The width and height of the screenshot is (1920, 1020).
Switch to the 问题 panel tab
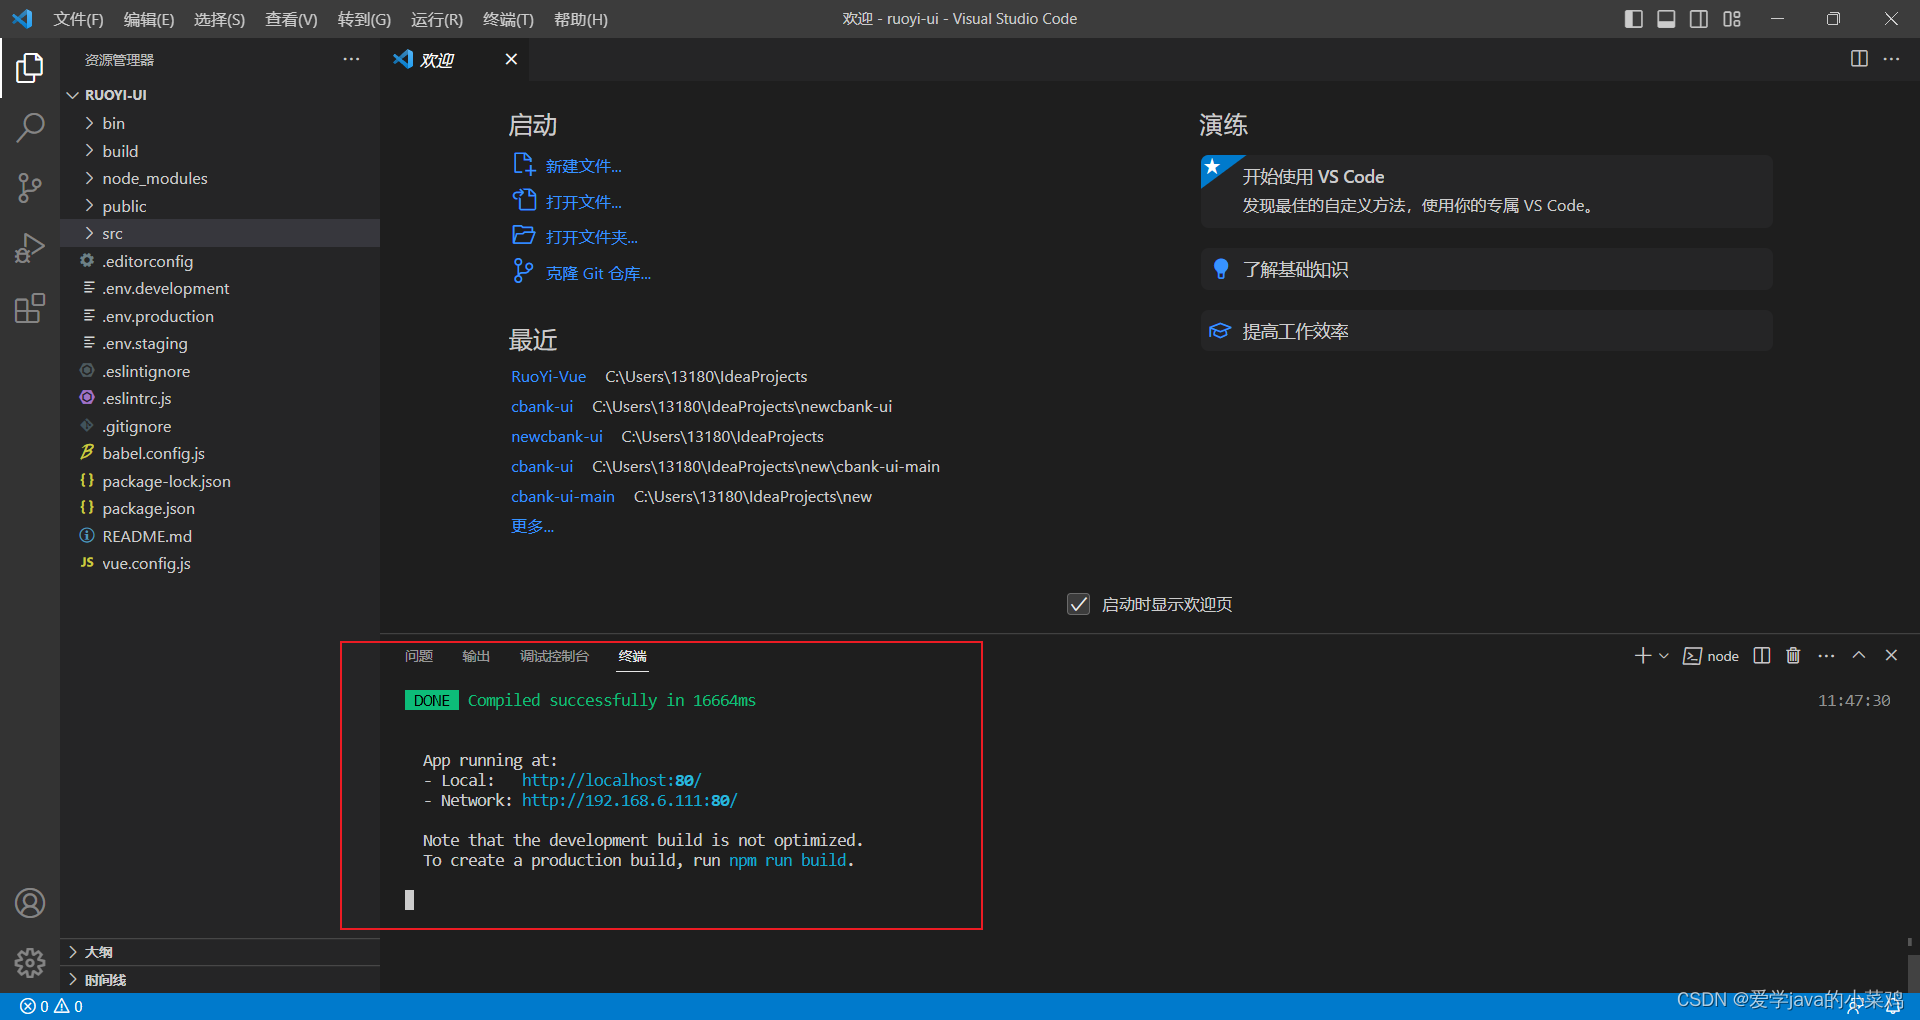[x=419, y=656]
